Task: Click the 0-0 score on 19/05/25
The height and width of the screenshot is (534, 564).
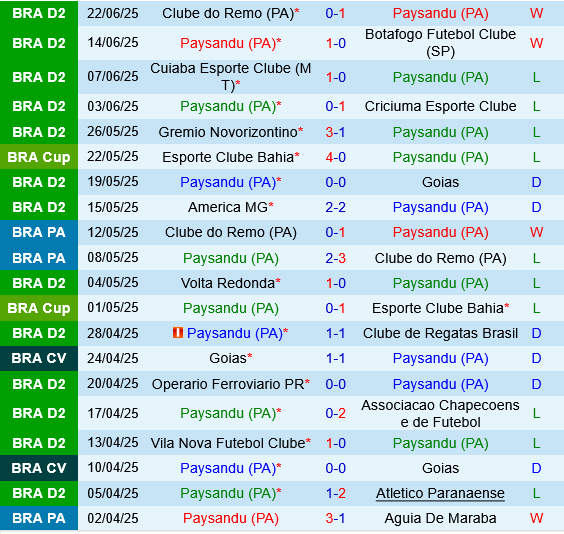Action: 335,182
